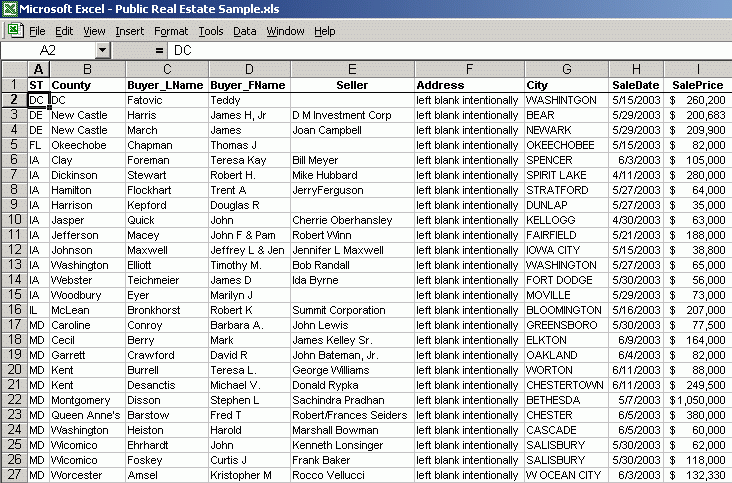Click the Queen Anne's county cell

pos(87,415)
